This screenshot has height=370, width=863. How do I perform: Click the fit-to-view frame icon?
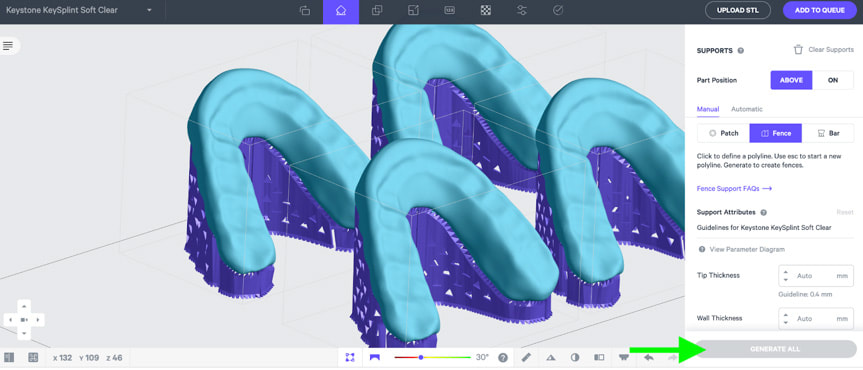tap(349, 357)
